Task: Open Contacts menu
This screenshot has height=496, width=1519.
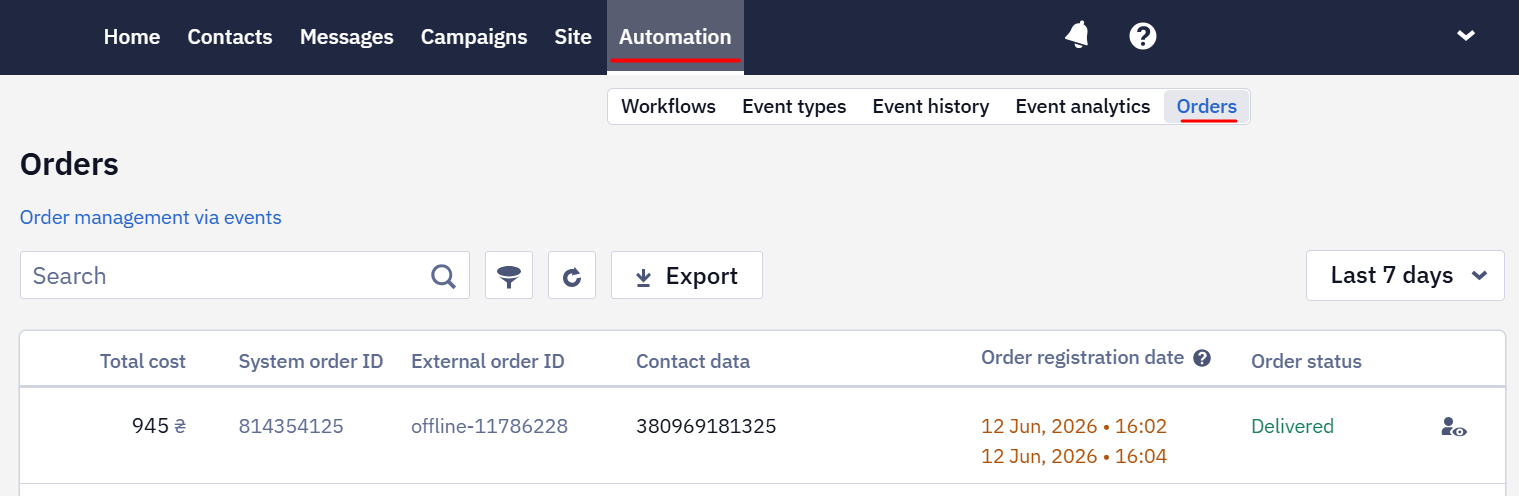Action: coord(230,37)
